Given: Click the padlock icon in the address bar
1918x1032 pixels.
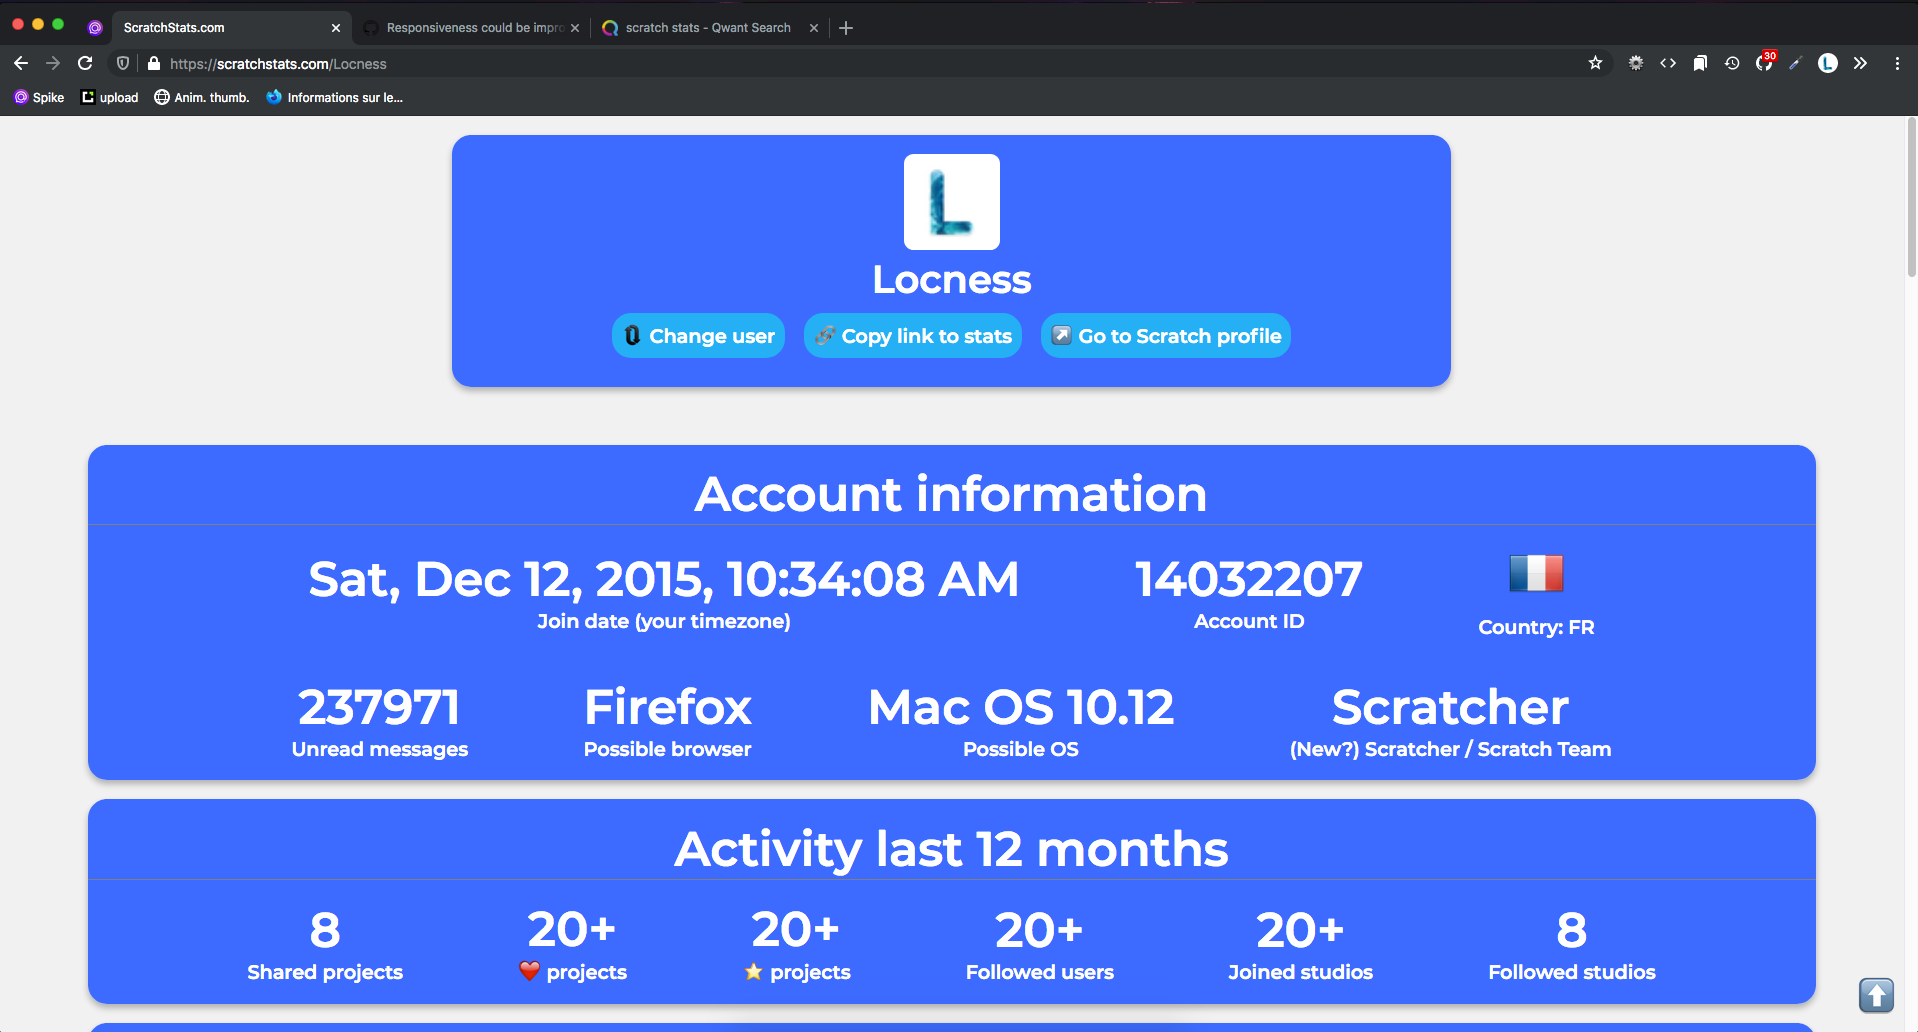Looking at the screenshot, I should [153, 63].
